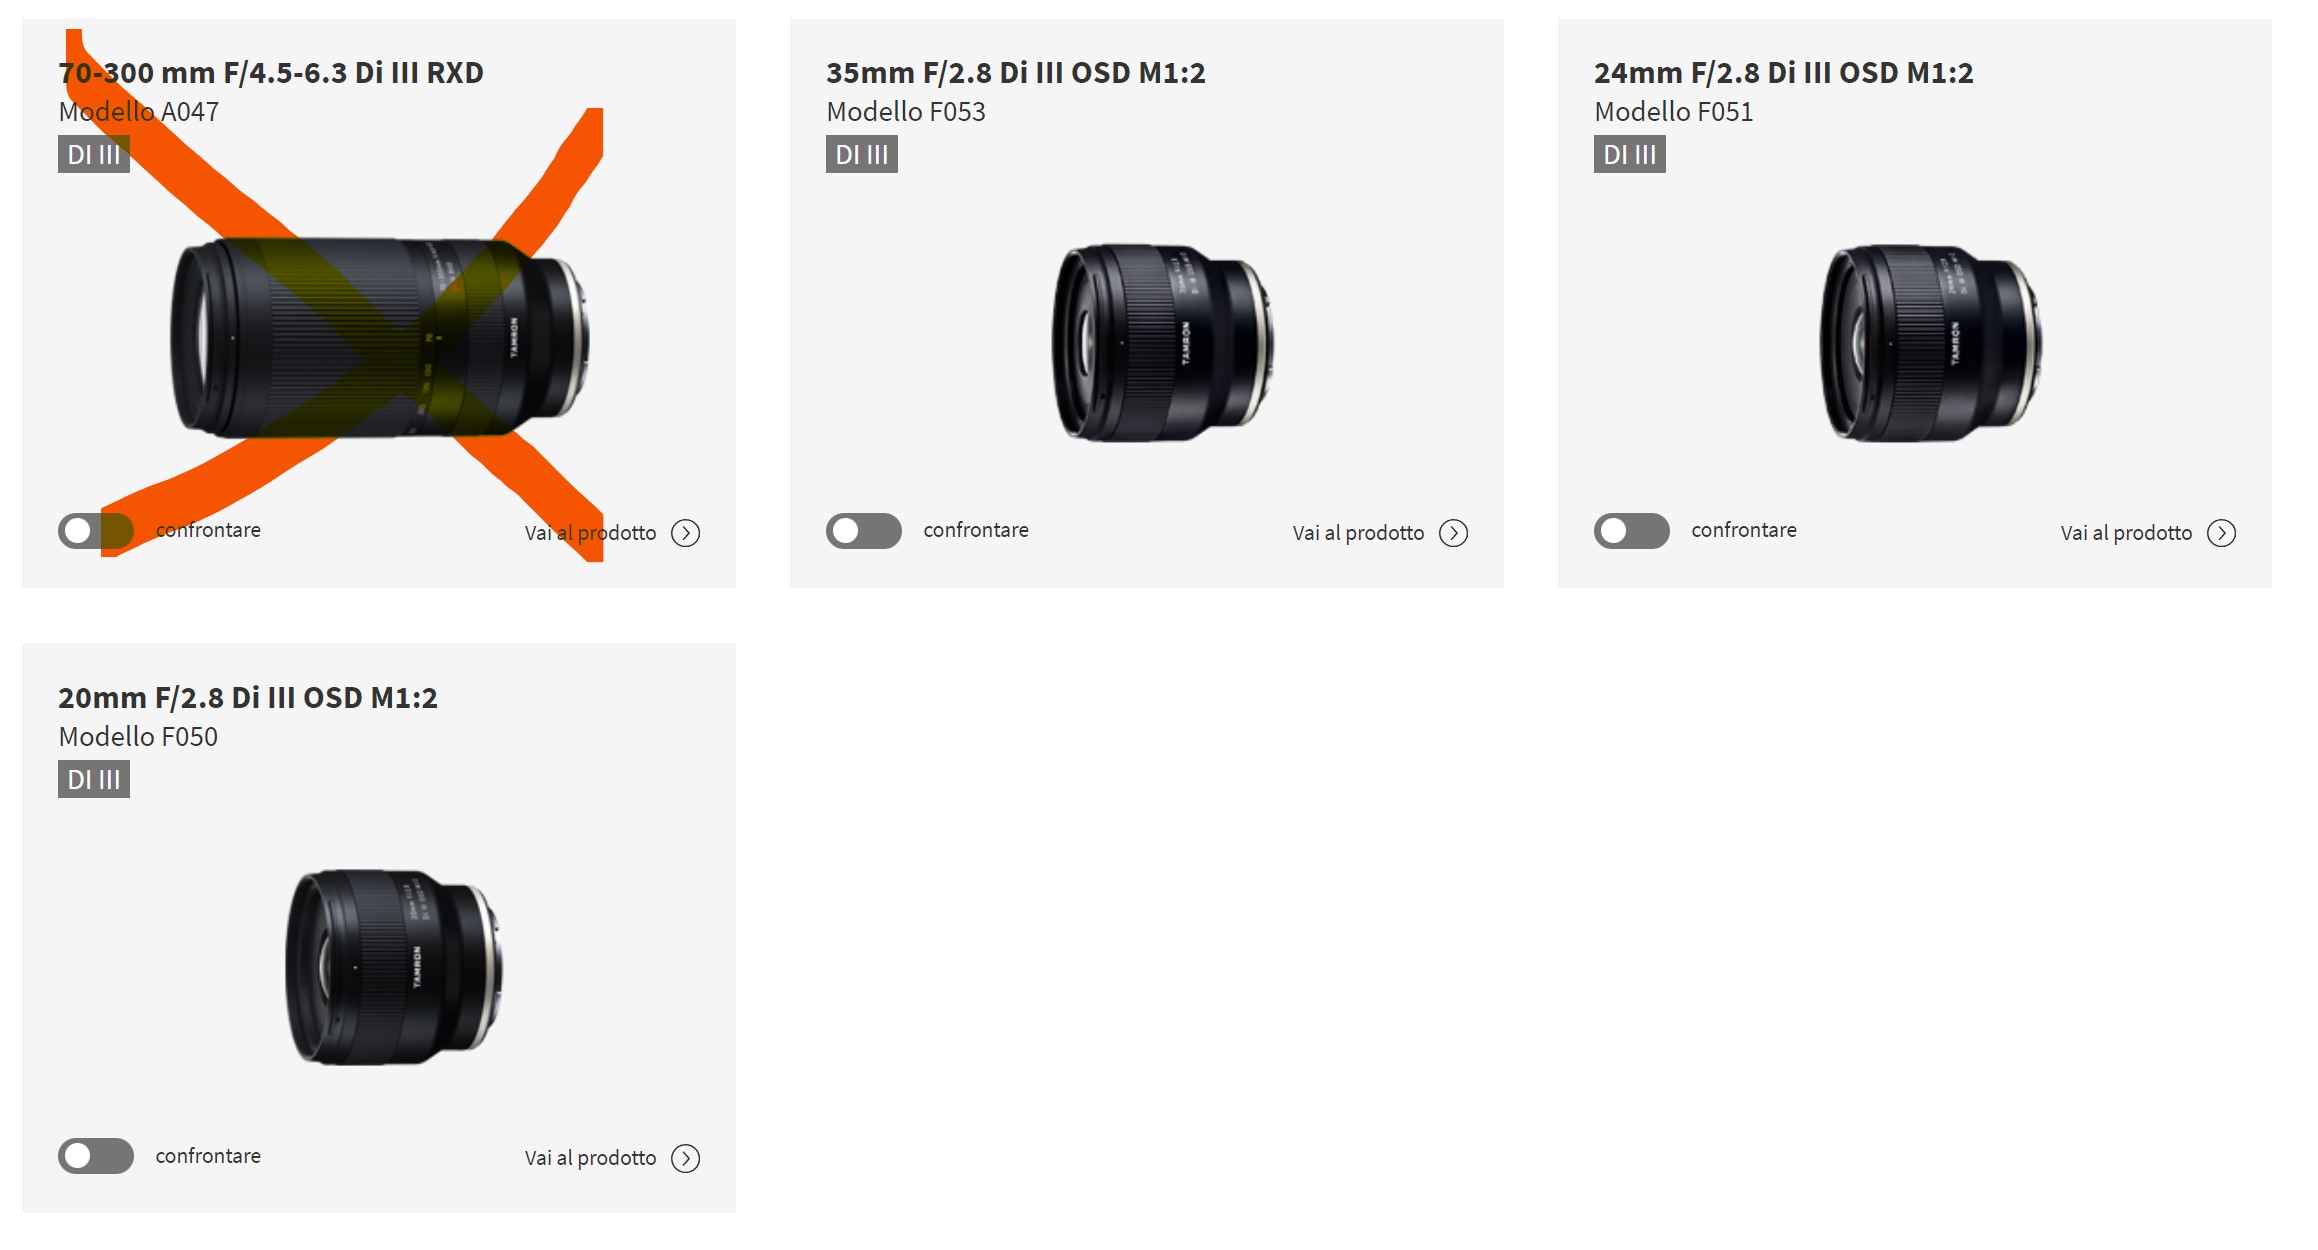Click arrow icon for 20mm F050 product

[x=685, y=1158]
